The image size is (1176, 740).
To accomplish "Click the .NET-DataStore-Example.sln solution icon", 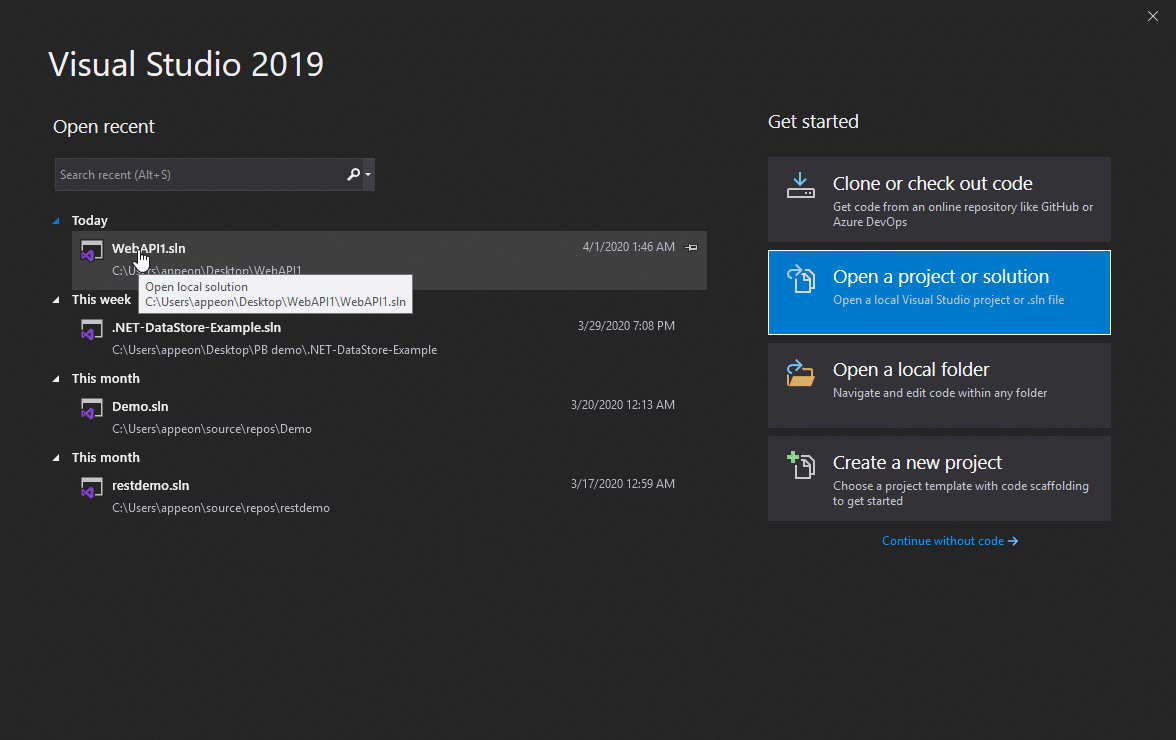I will [x=92, y=330].
